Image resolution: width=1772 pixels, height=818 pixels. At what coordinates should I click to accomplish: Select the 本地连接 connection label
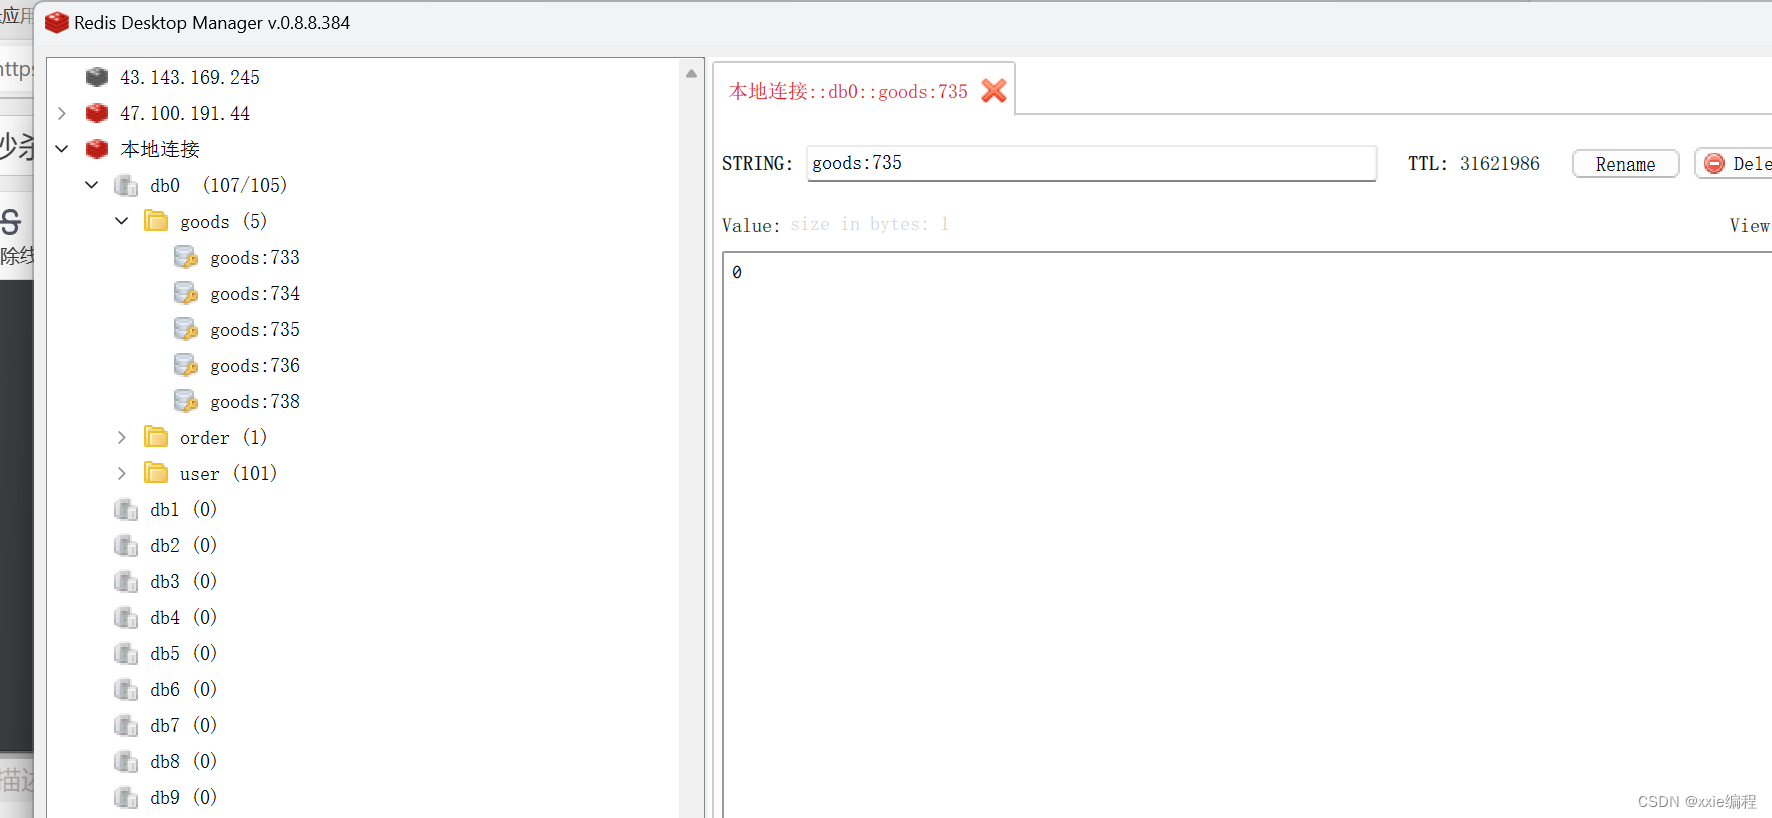point(160,149)
